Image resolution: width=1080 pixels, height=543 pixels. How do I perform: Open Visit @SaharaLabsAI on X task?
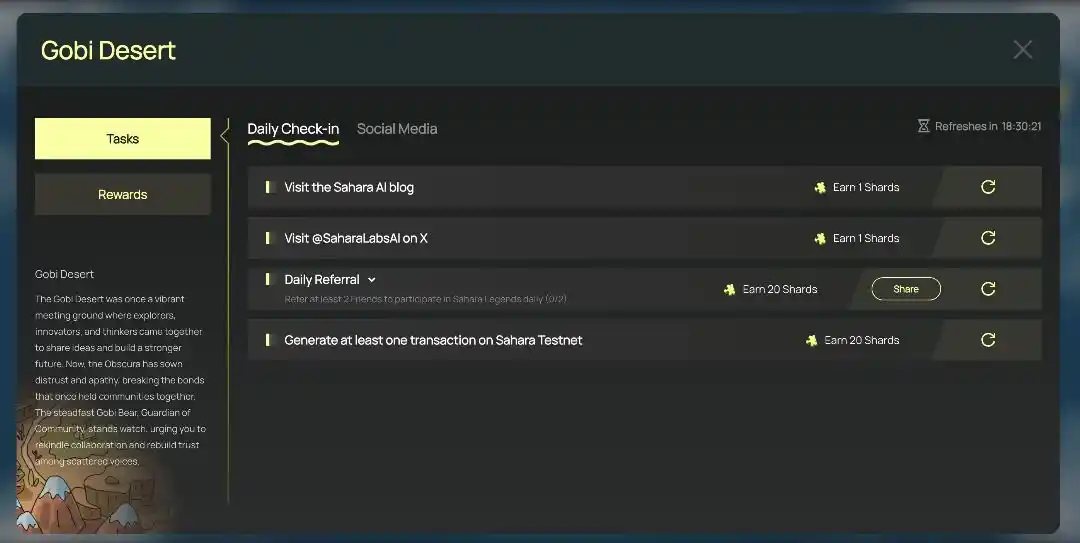[x=356, y=238]
